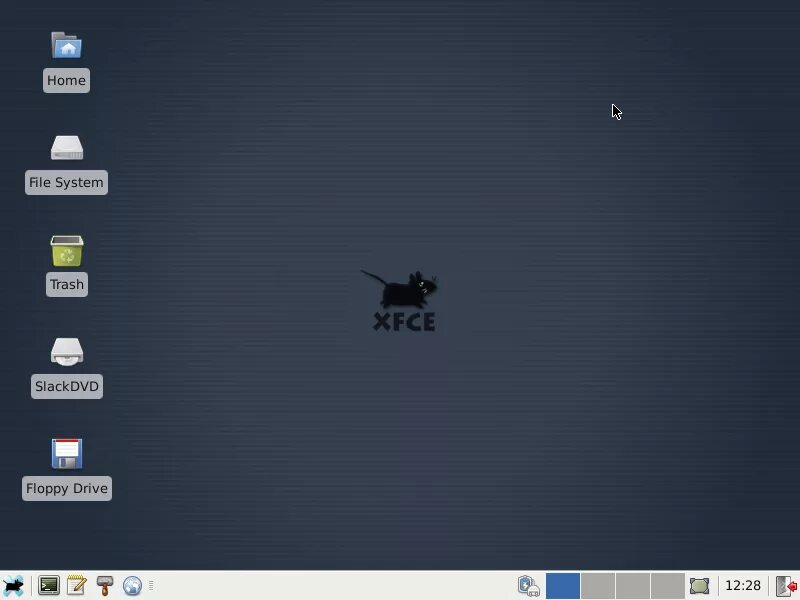The height and width of the screenshot is (600, 800).
Task: Launch the terminal emulator from the panel
Action: pyautogui.click(x=49, y=586)
